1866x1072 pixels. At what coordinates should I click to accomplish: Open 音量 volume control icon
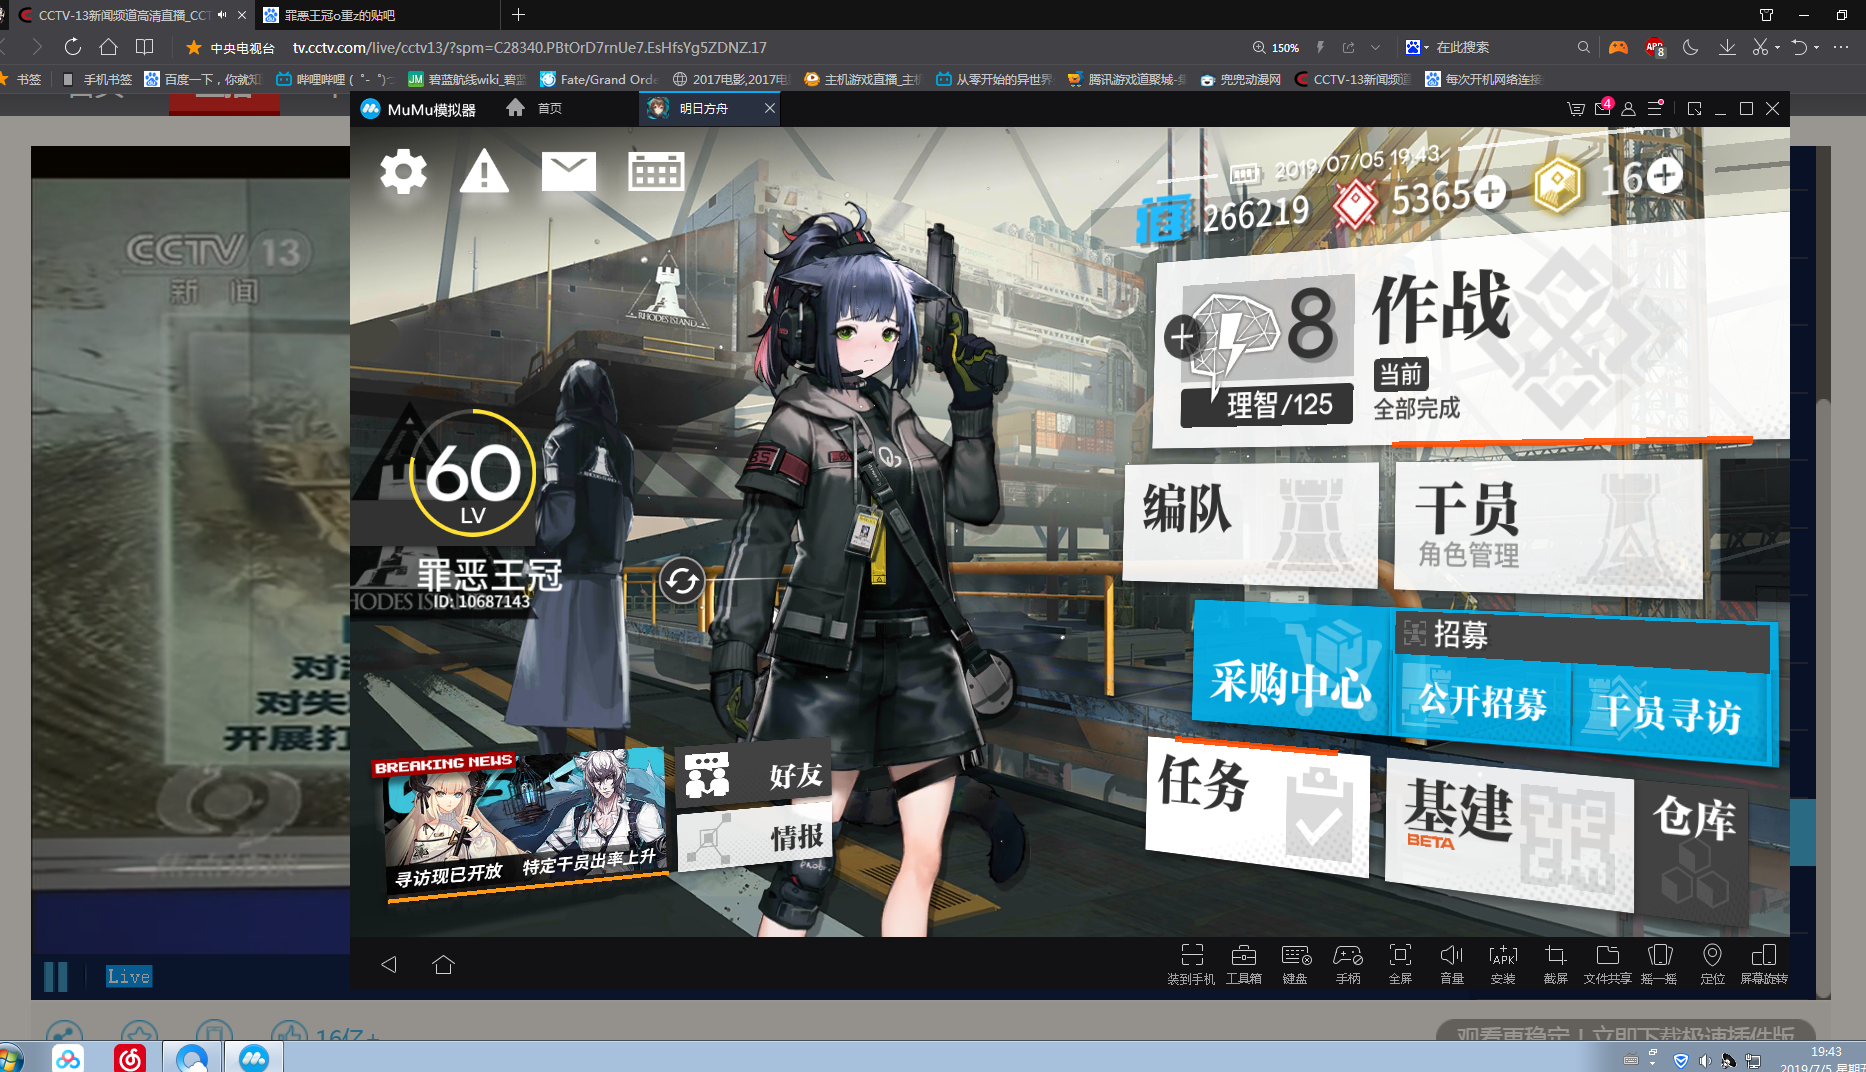click(x=1452, y=964)
